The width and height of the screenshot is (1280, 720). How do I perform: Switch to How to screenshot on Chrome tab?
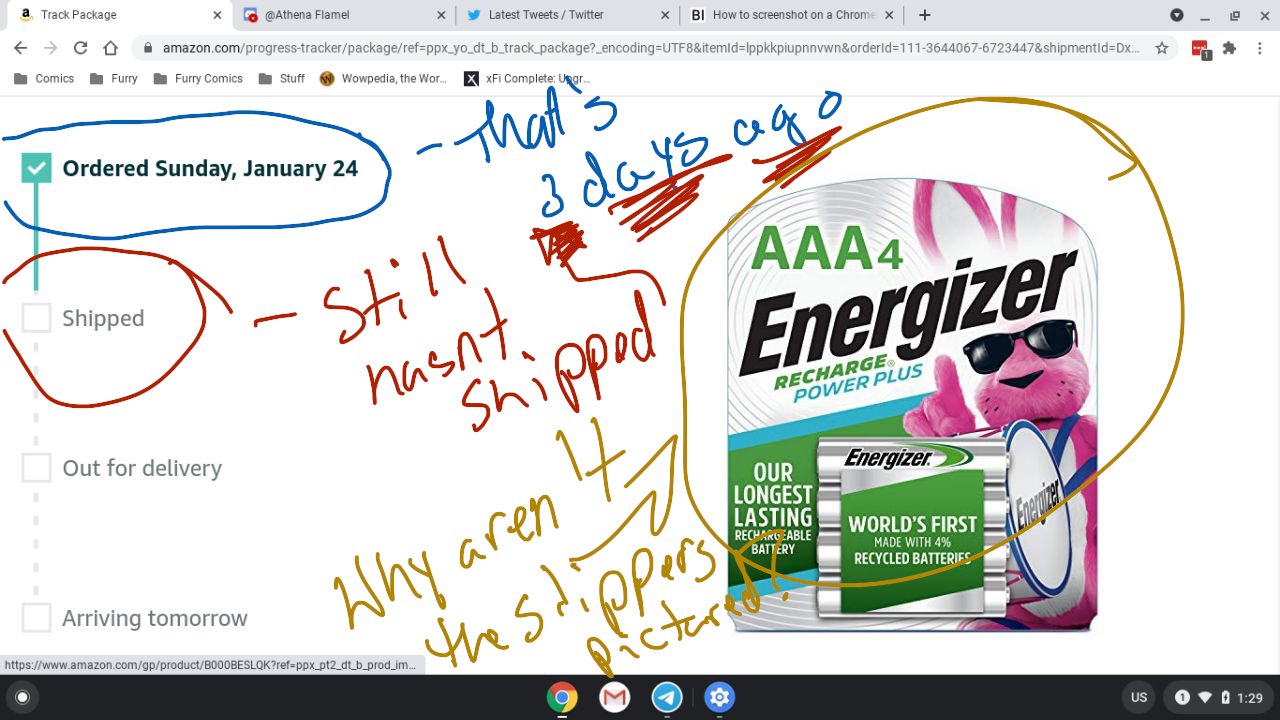point(794,15)
